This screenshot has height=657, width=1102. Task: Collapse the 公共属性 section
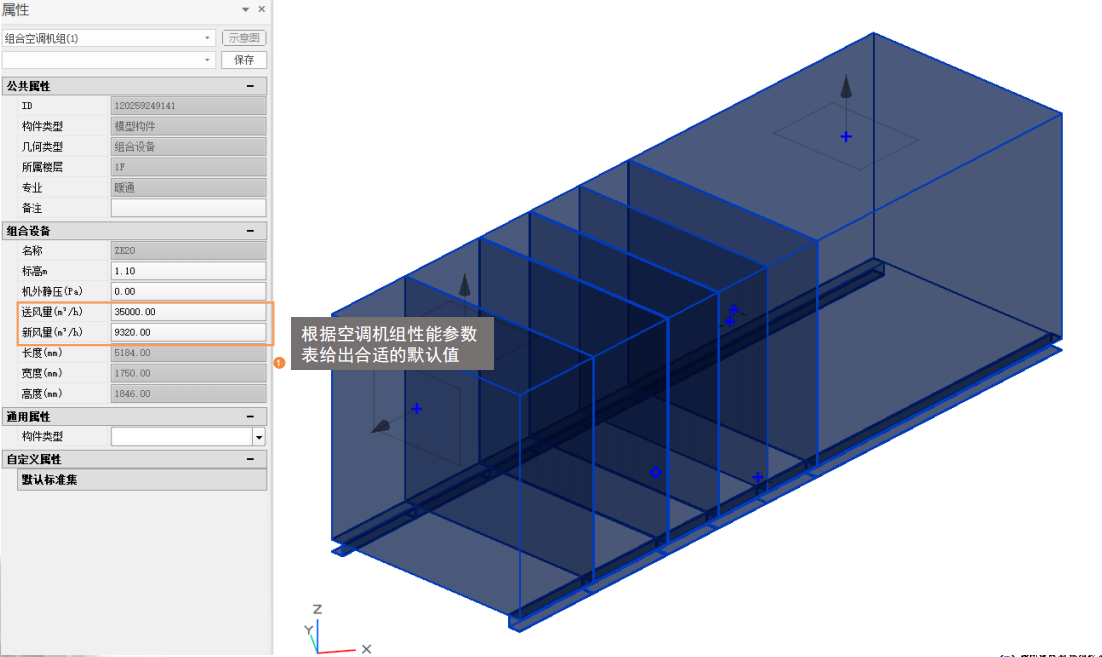point(250,86)
